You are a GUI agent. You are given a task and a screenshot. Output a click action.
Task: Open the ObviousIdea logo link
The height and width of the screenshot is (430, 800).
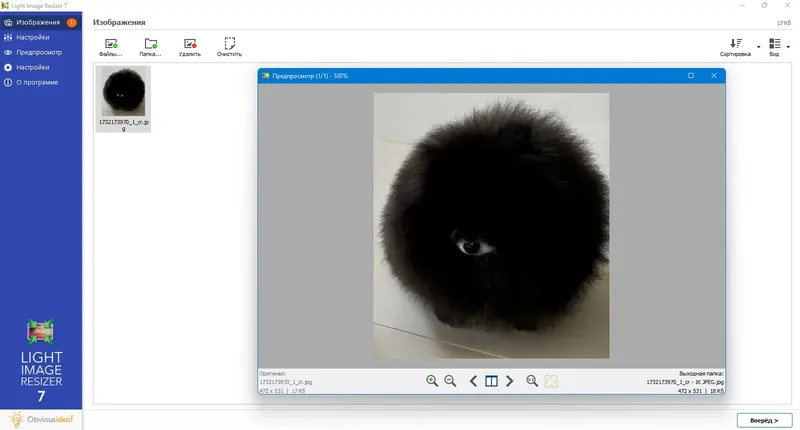pyautogui.click(x=41, y=419)
